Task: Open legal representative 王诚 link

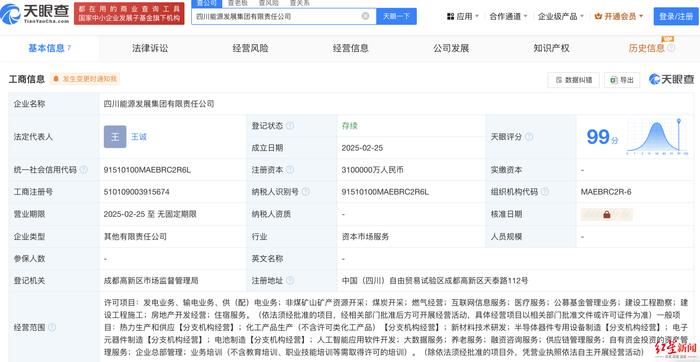Action: click(x=139, y=137)
